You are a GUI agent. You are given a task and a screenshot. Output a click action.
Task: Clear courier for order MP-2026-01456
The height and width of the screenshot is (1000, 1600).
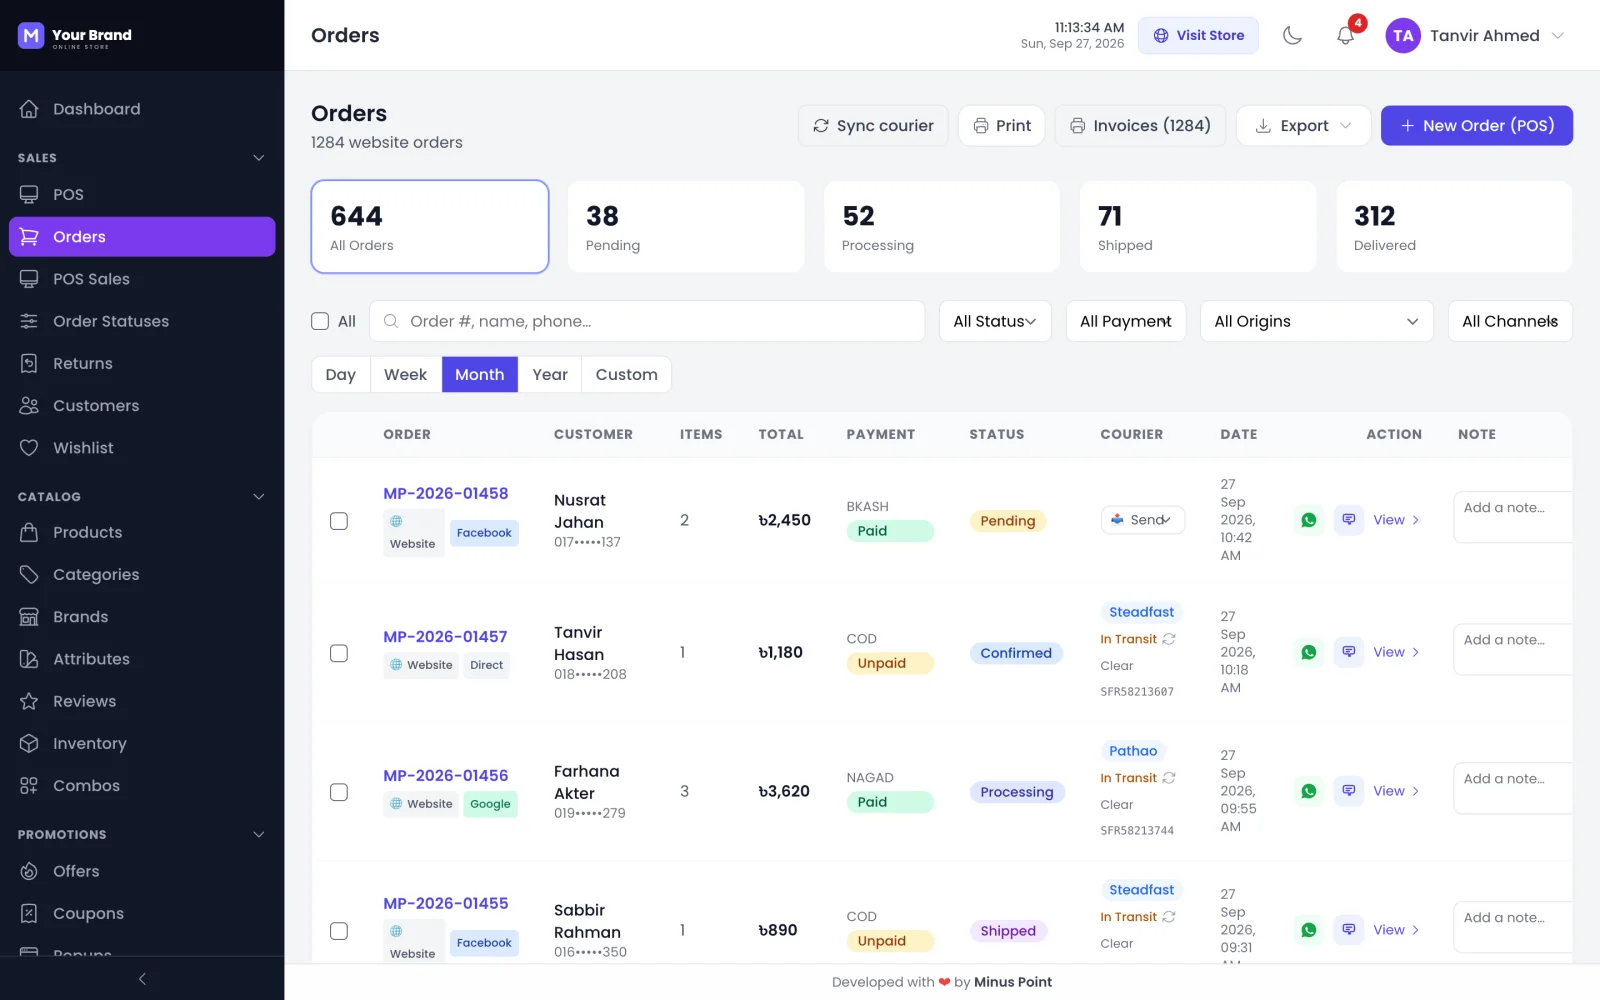(x=1117, y=805)
